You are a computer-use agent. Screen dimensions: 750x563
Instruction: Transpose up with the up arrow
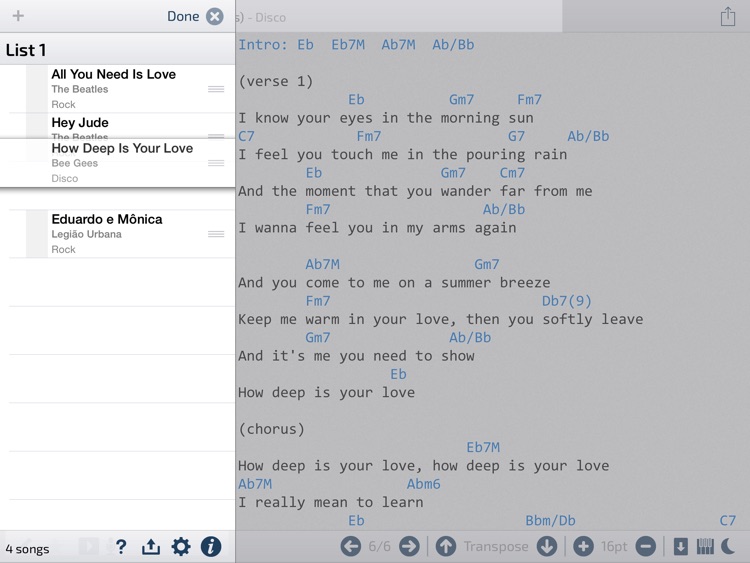click(446, 546)
